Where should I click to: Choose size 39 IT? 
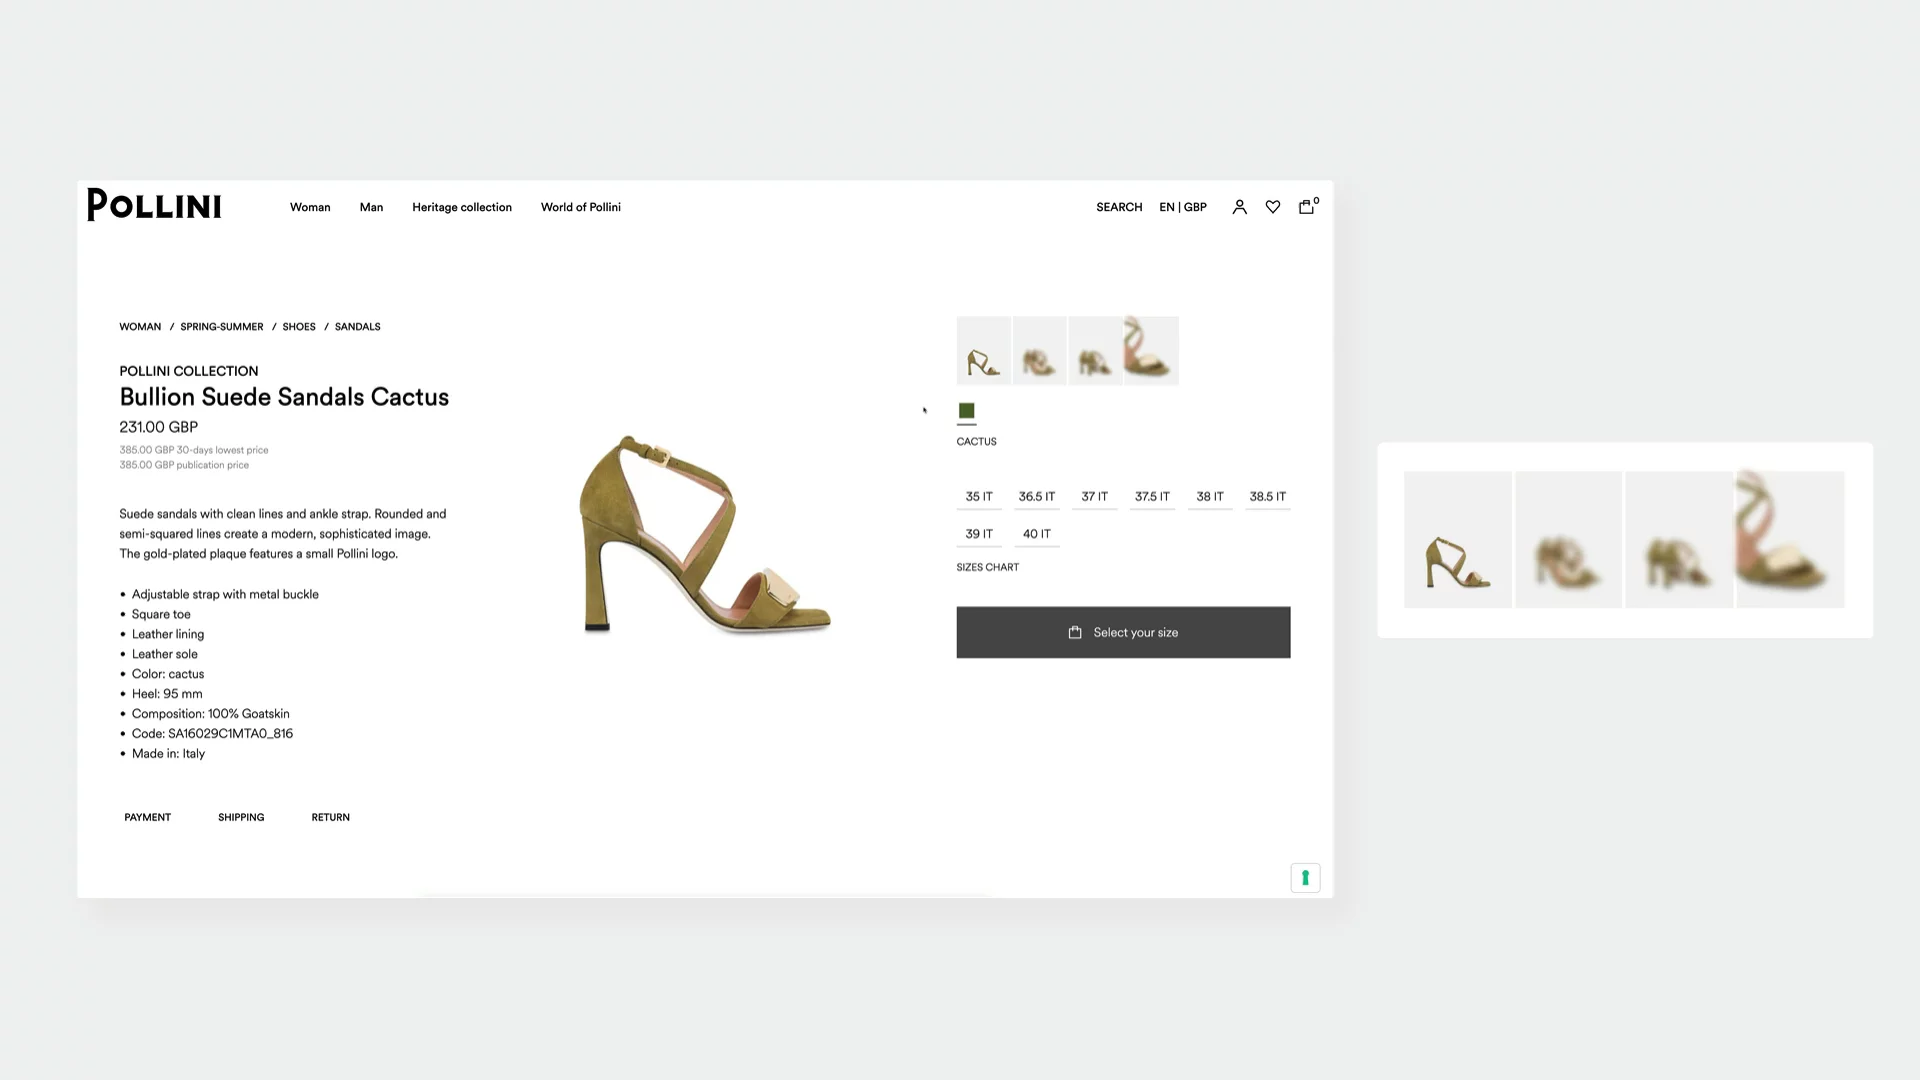tap(979, 534)
